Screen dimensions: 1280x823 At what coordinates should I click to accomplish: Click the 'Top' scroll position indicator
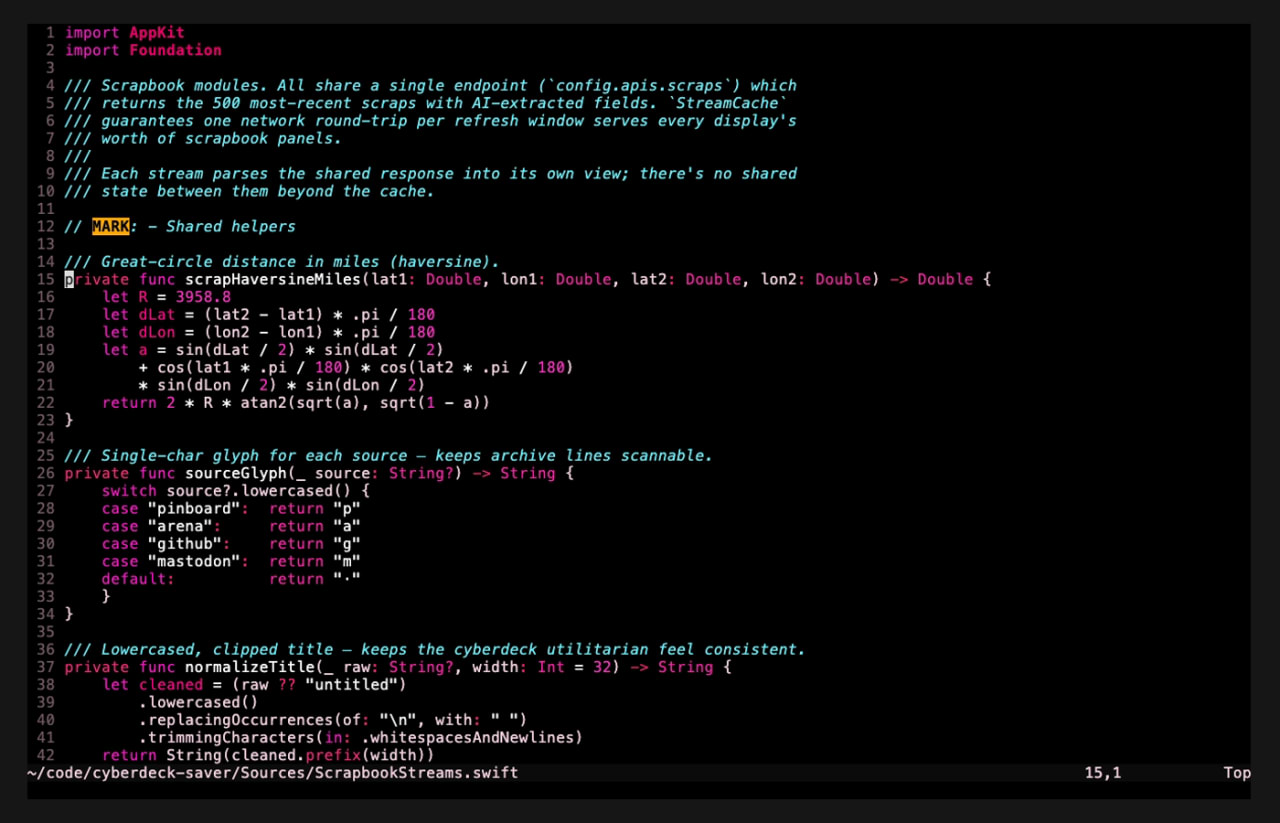[1237, 773]
